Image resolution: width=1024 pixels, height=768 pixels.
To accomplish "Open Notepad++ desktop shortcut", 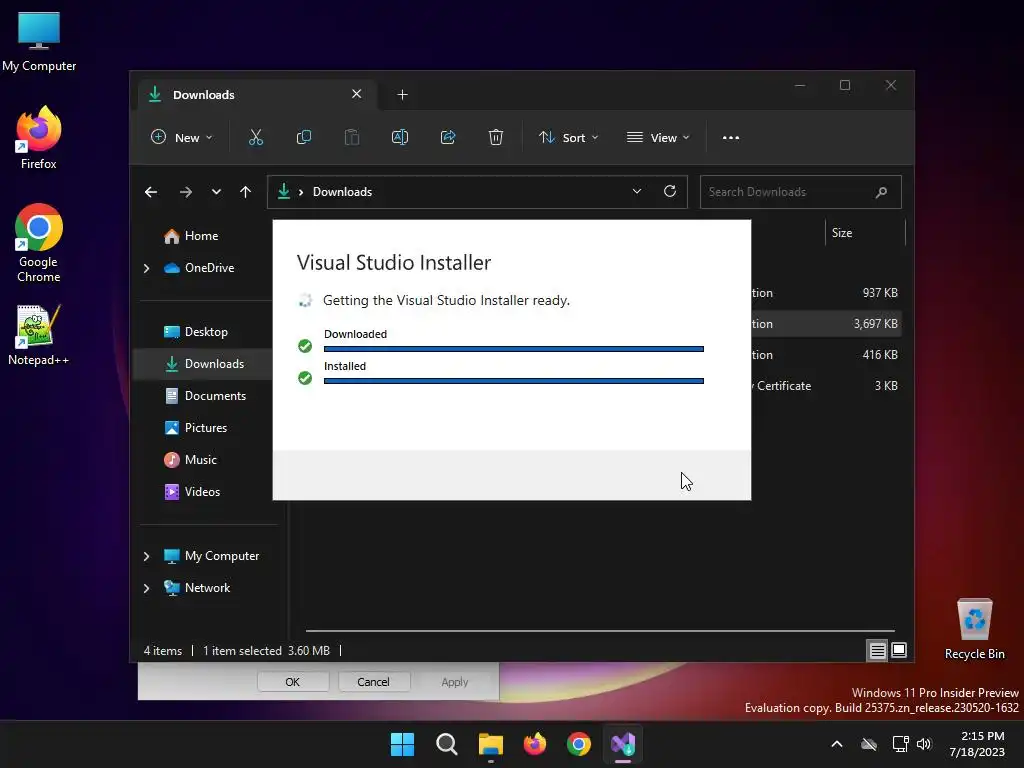I will point(39,335).
